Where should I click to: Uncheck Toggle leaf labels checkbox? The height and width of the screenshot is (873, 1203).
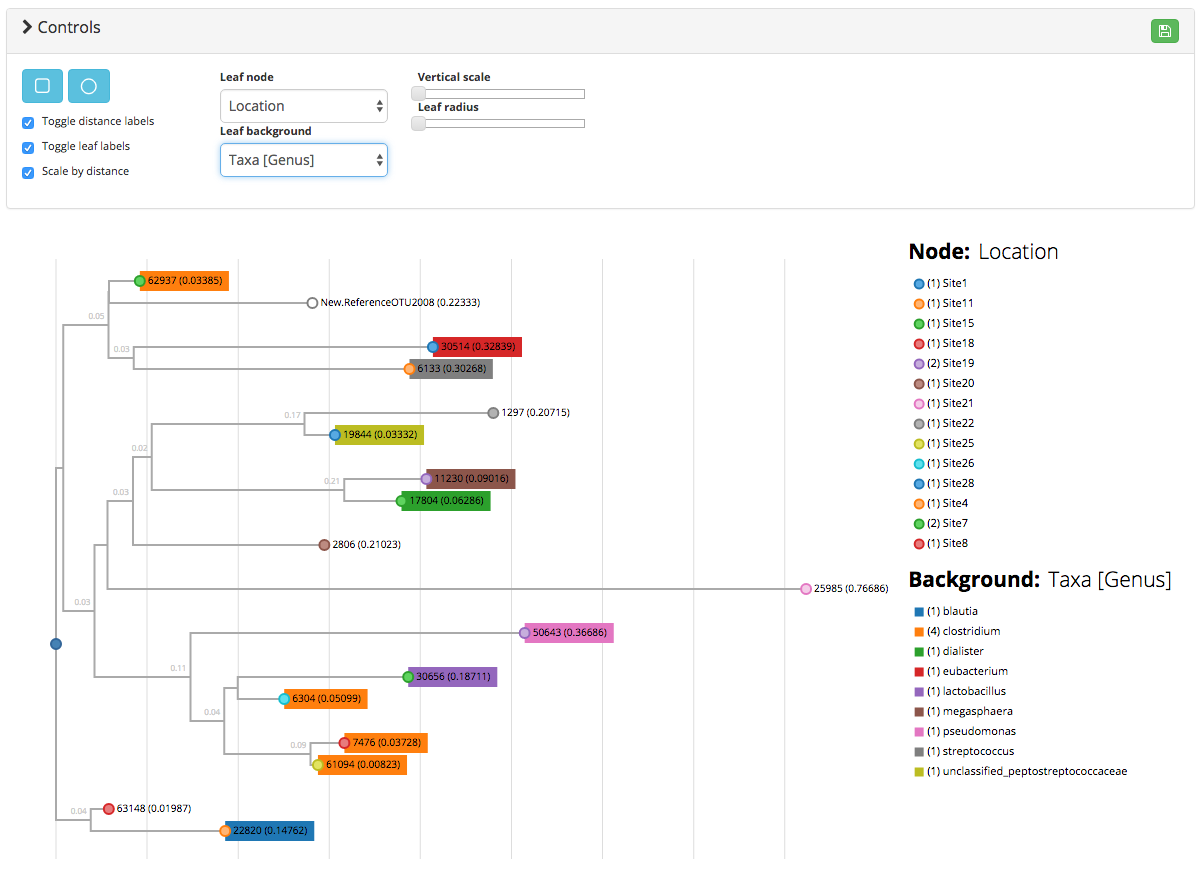click(28, 147)
